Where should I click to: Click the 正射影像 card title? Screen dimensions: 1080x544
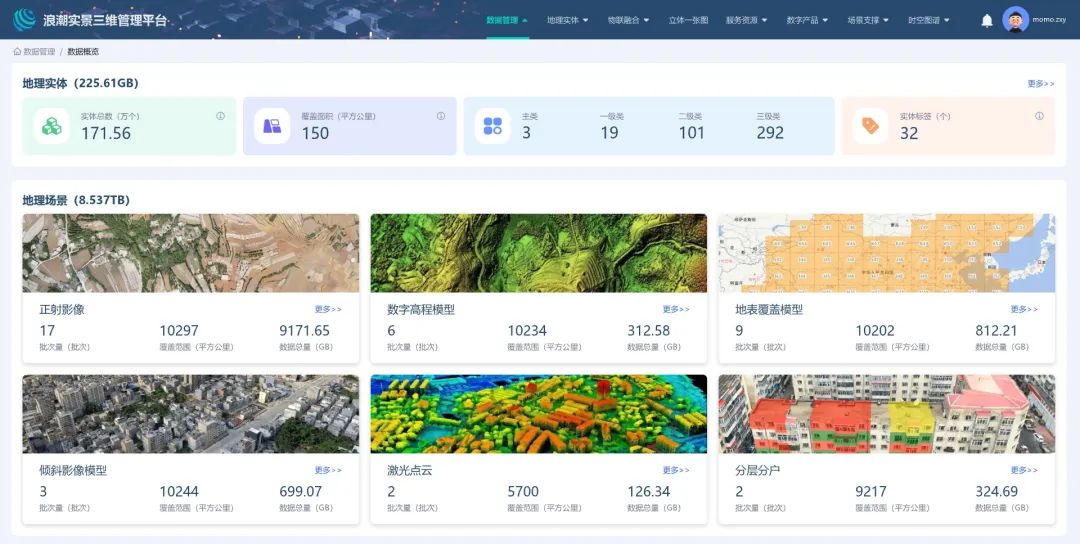coord(62,310)
